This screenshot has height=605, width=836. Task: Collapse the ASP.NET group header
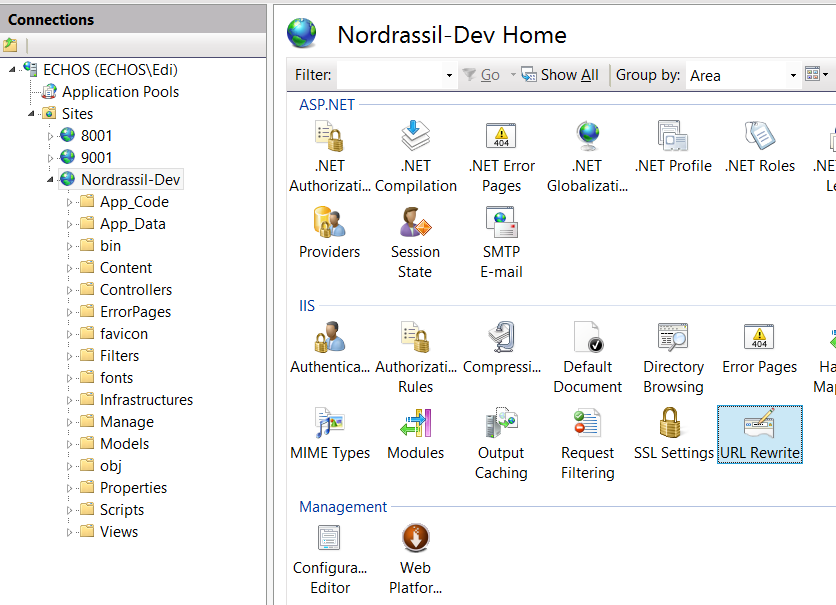point(327,104)
